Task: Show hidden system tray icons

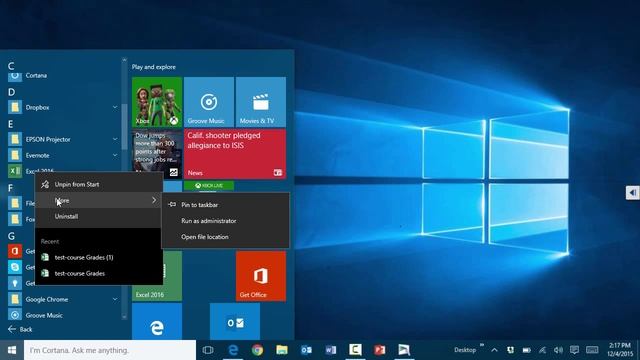Action: pyautogui.click(x=494, y=350)
